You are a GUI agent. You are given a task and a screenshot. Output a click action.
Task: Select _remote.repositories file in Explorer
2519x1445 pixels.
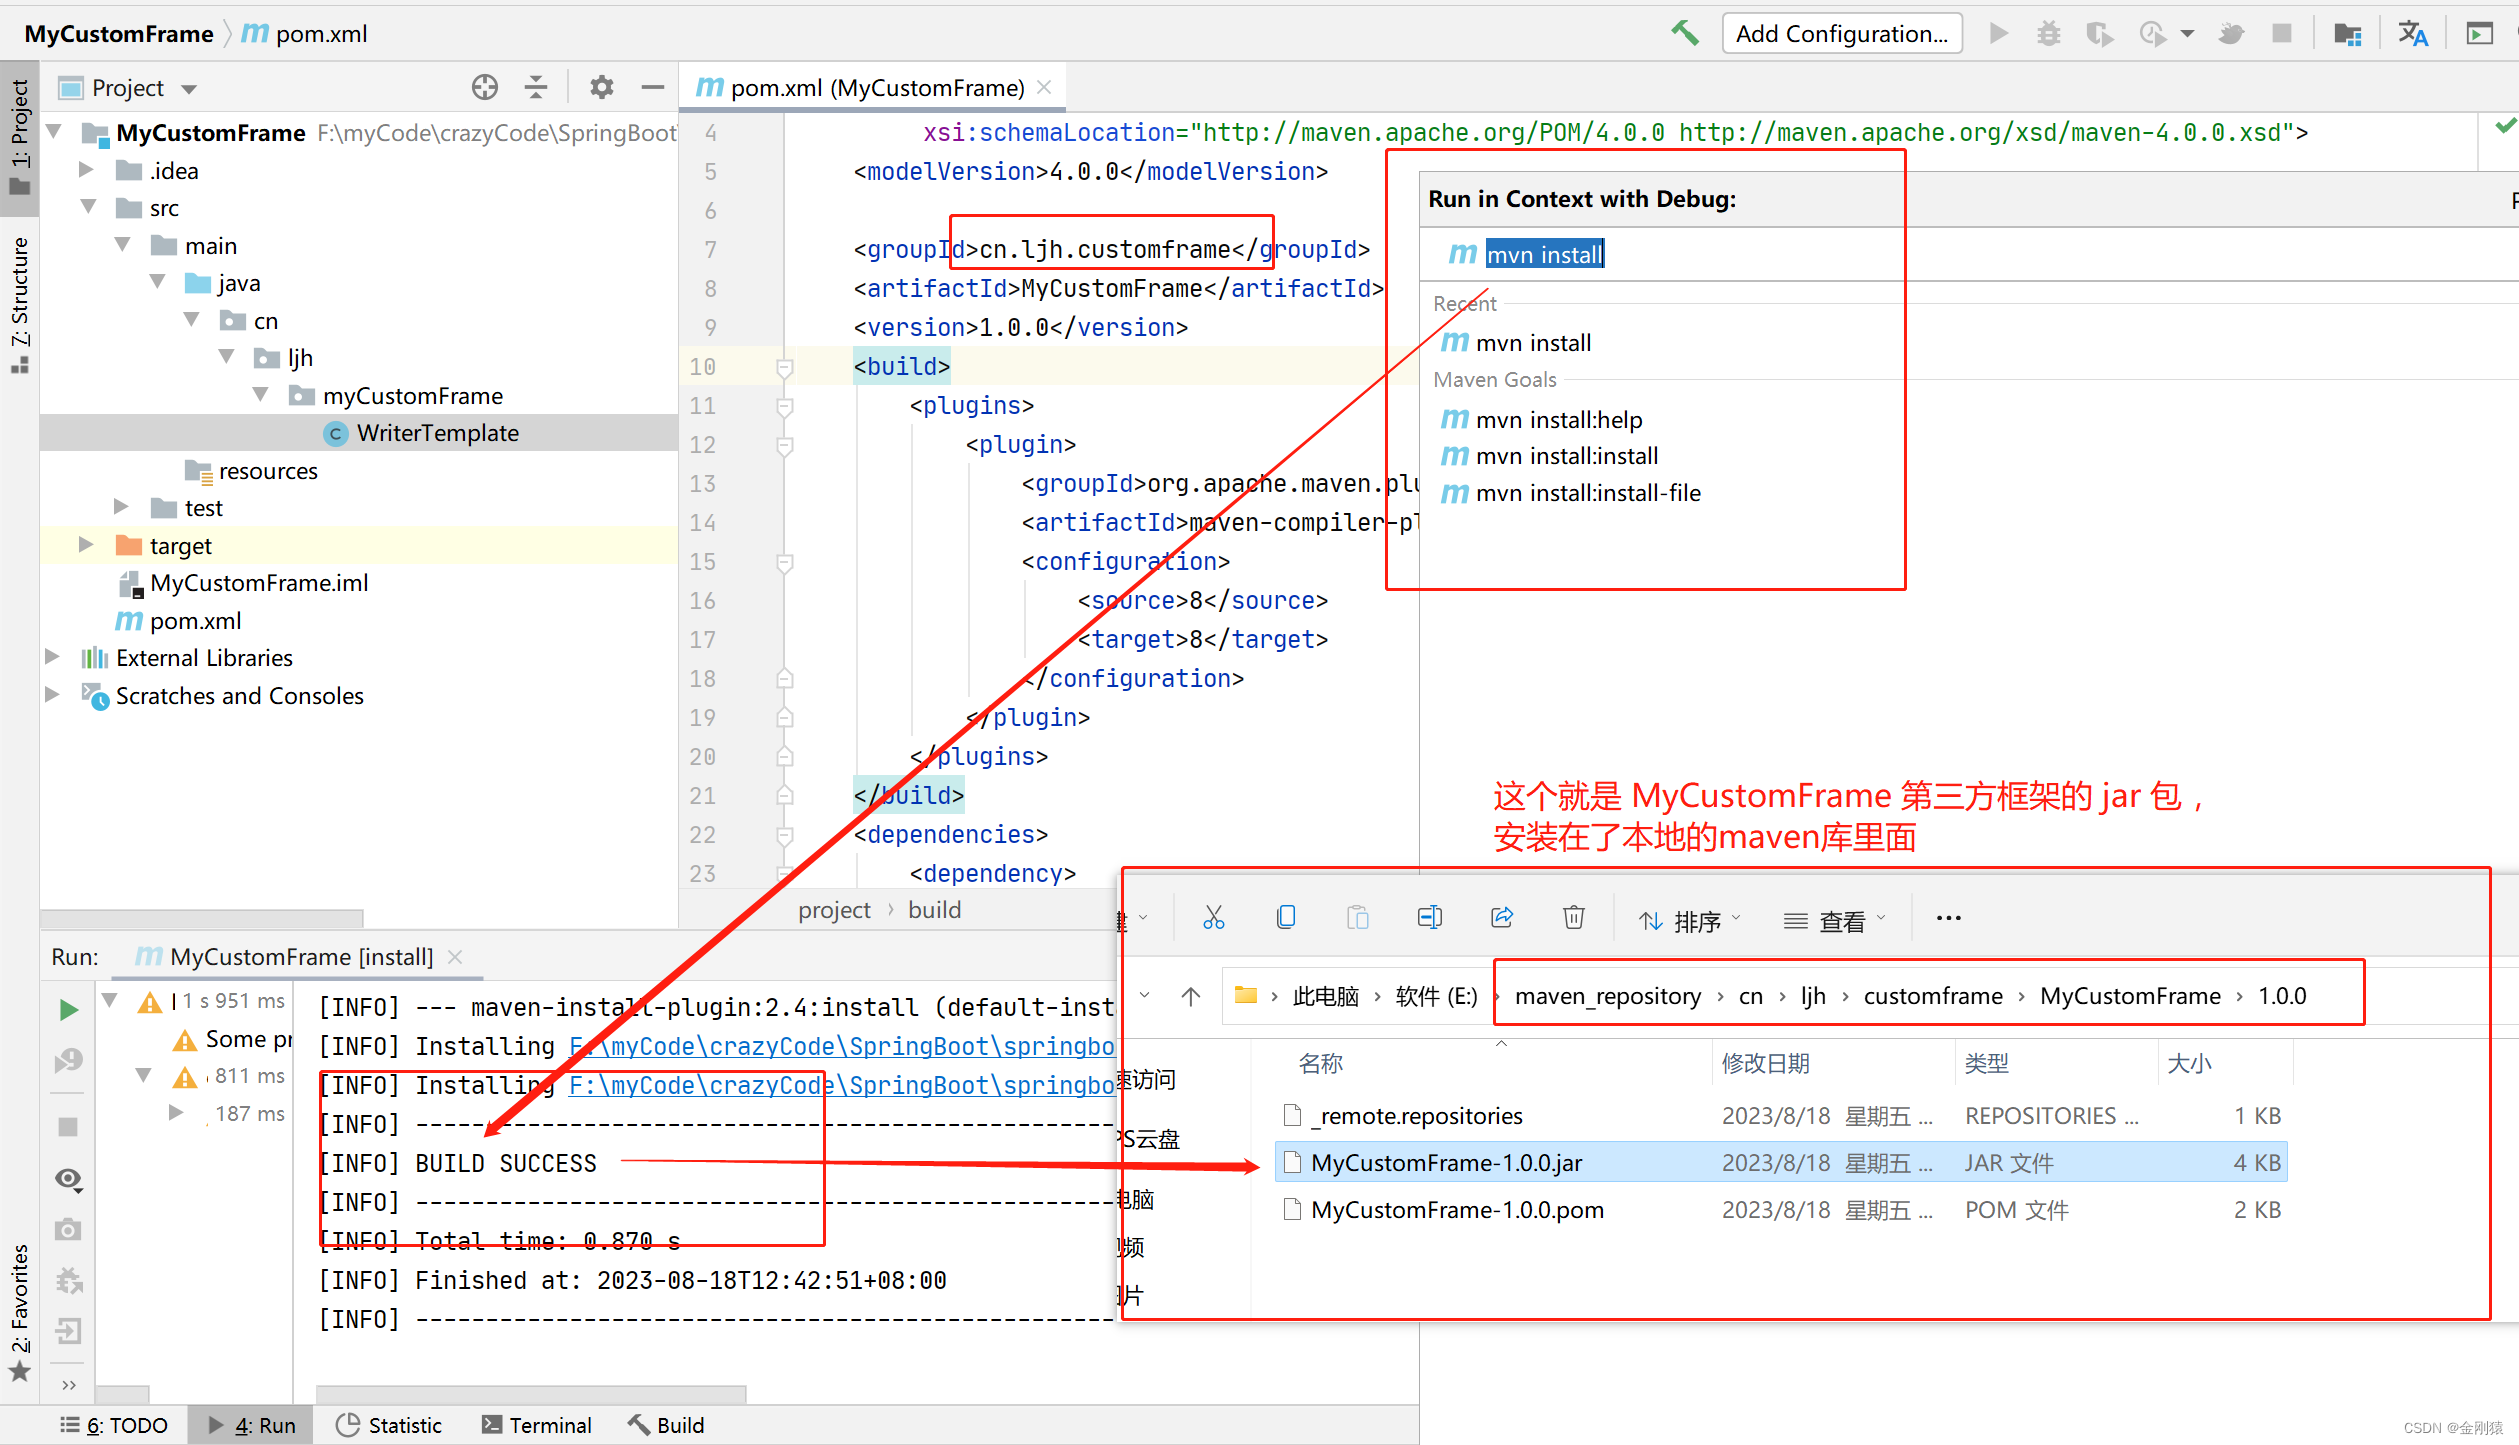pyautogui.click(x=1780, y=1115)
